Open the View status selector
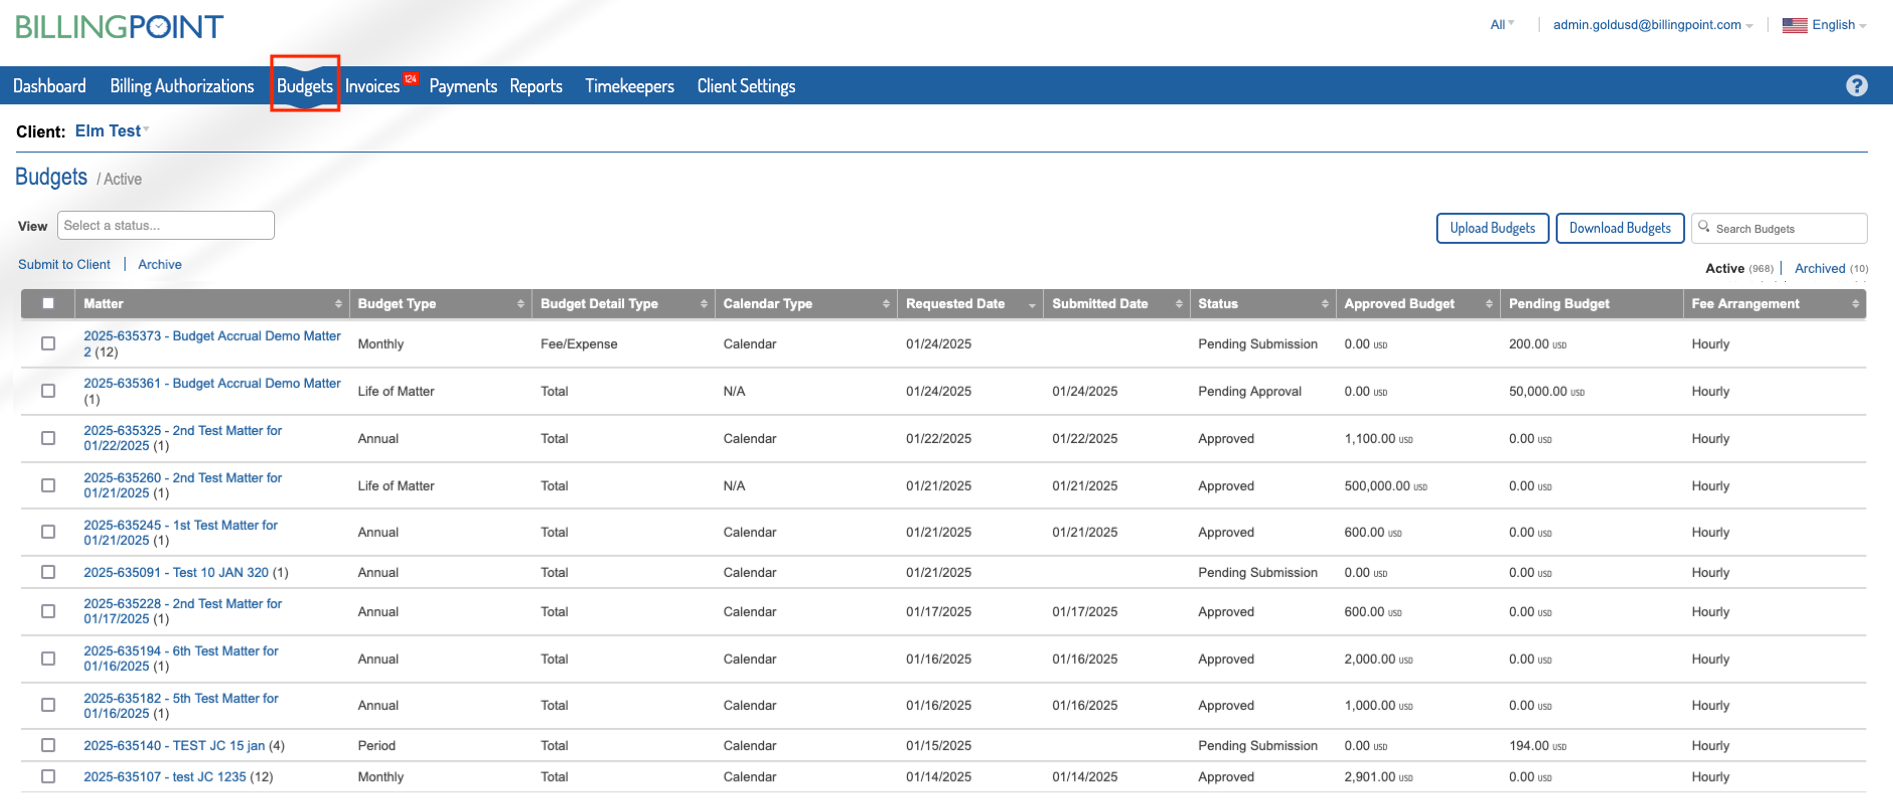The height and width of the screenshot is (800, 1893). point(166,225)
